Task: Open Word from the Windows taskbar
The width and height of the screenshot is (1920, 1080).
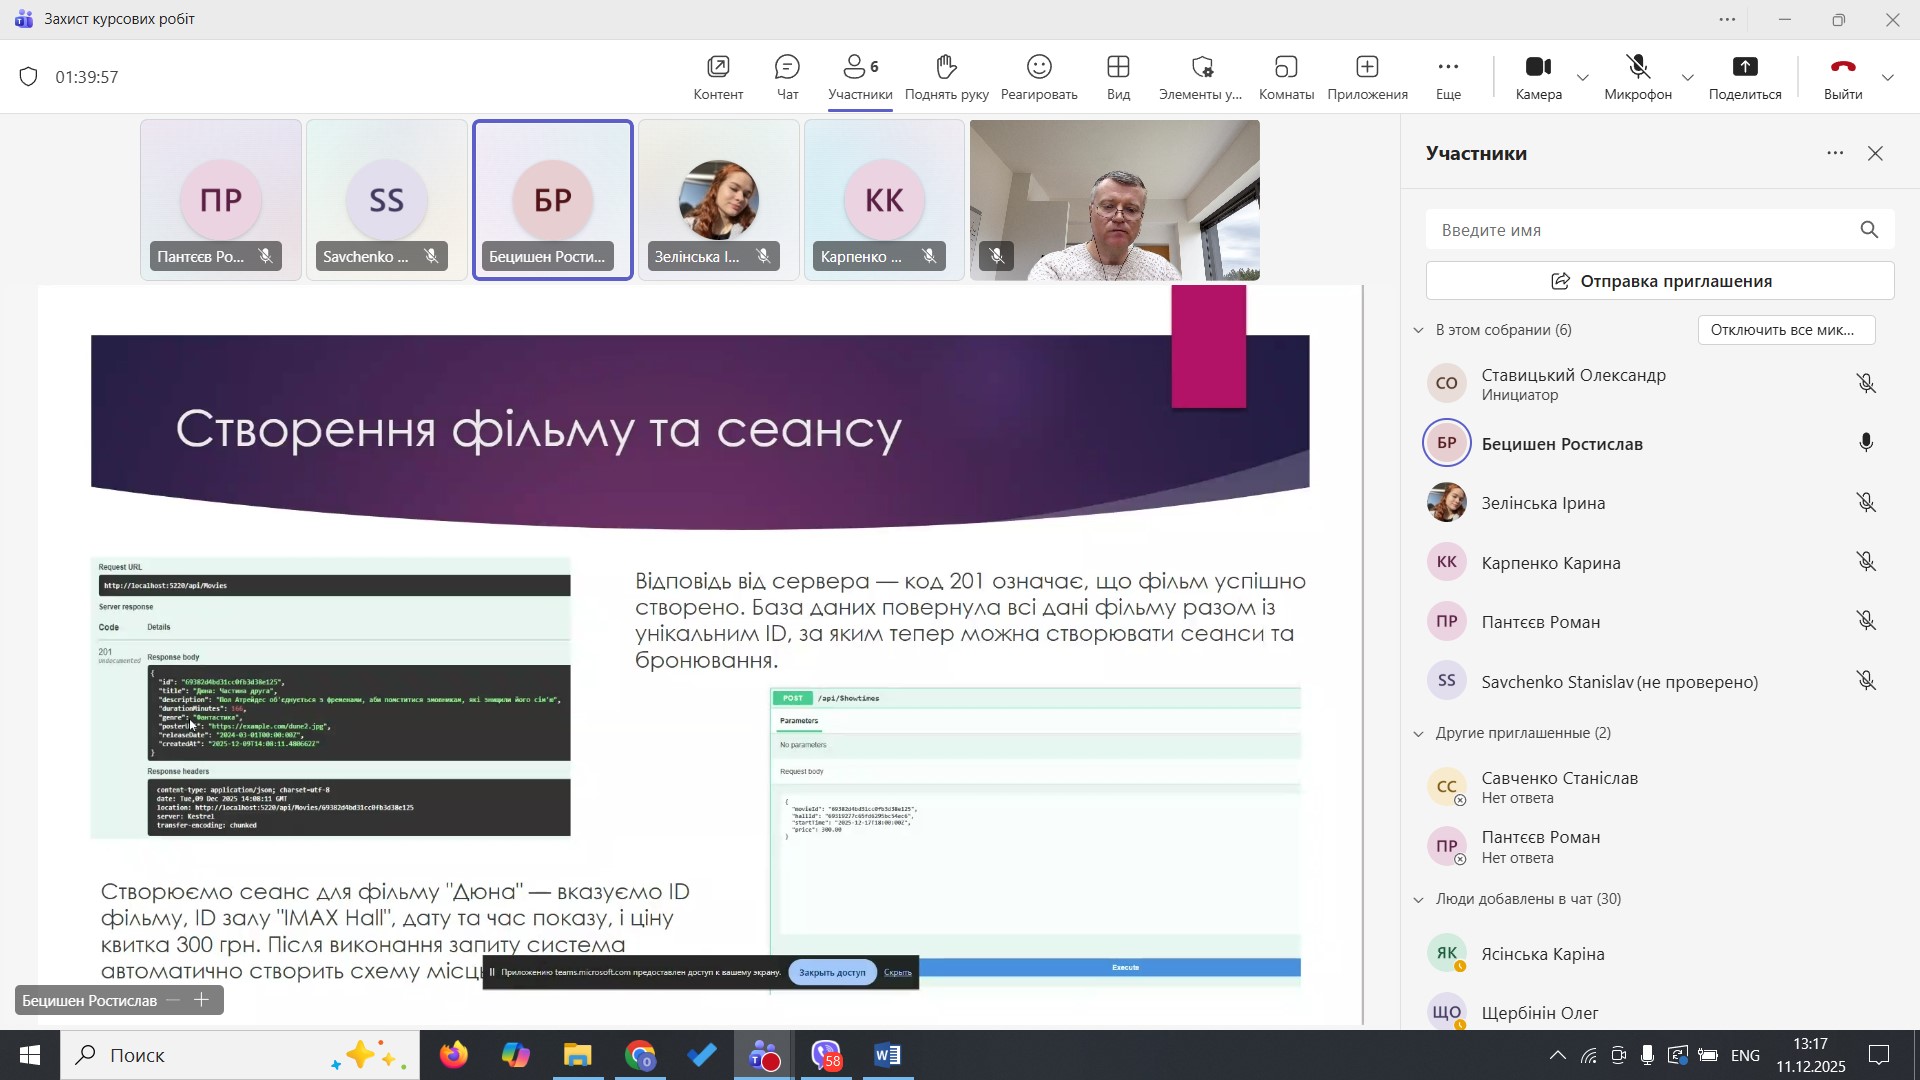Action: (887, 1055)
